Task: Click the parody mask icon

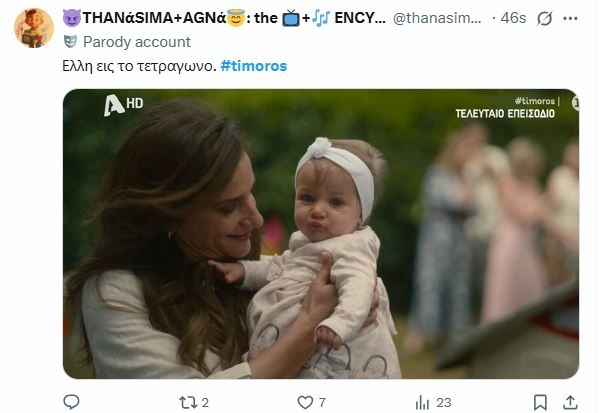Action: [x=70, y=42]
